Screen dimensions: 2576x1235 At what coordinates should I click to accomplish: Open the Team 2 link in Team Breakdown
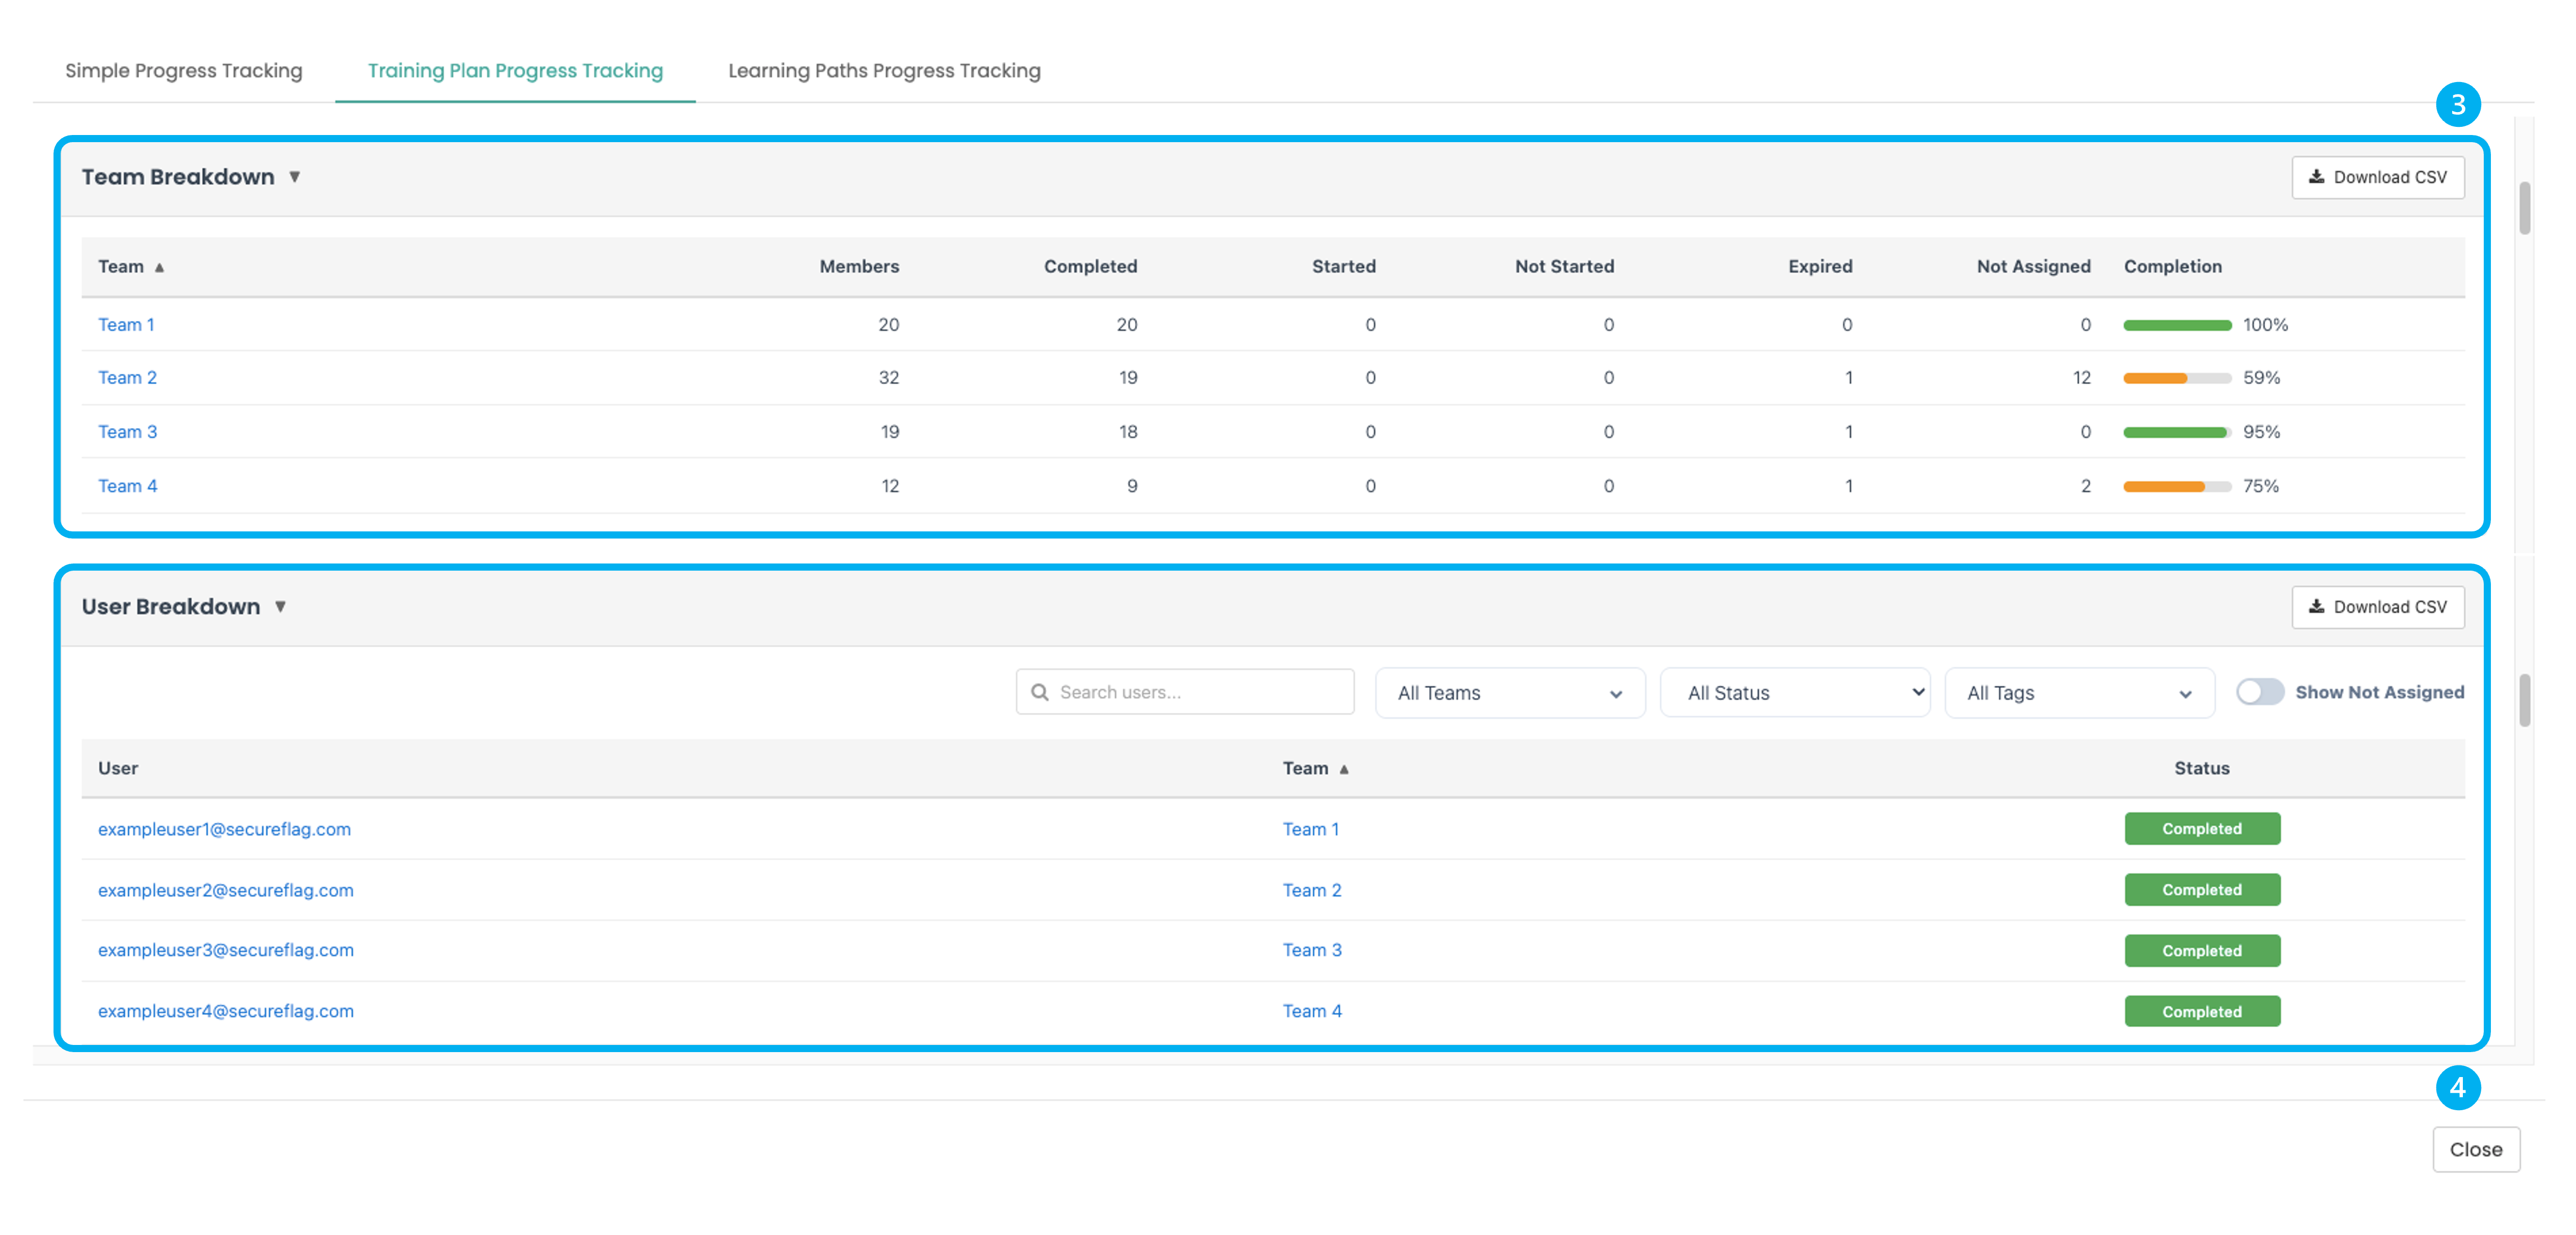click(x=127, y=378)
